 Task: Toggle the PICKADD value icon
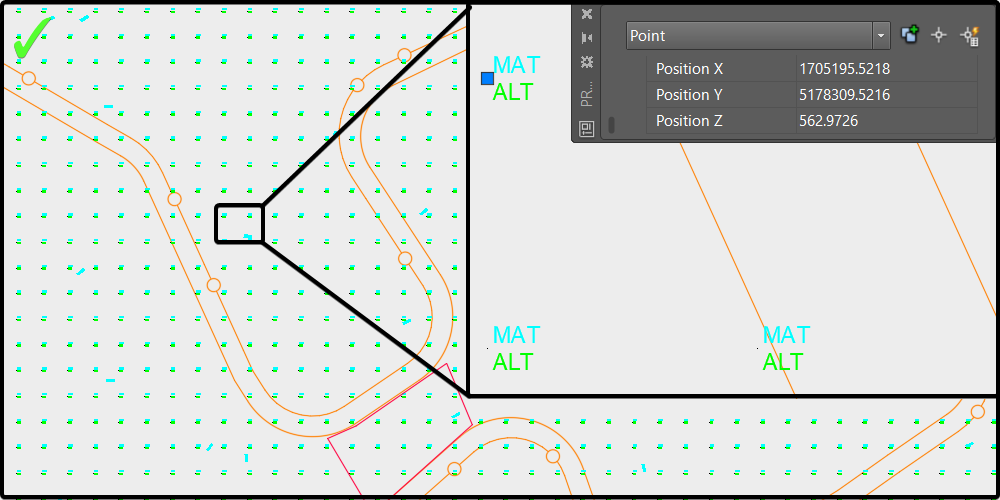[910, 35]
